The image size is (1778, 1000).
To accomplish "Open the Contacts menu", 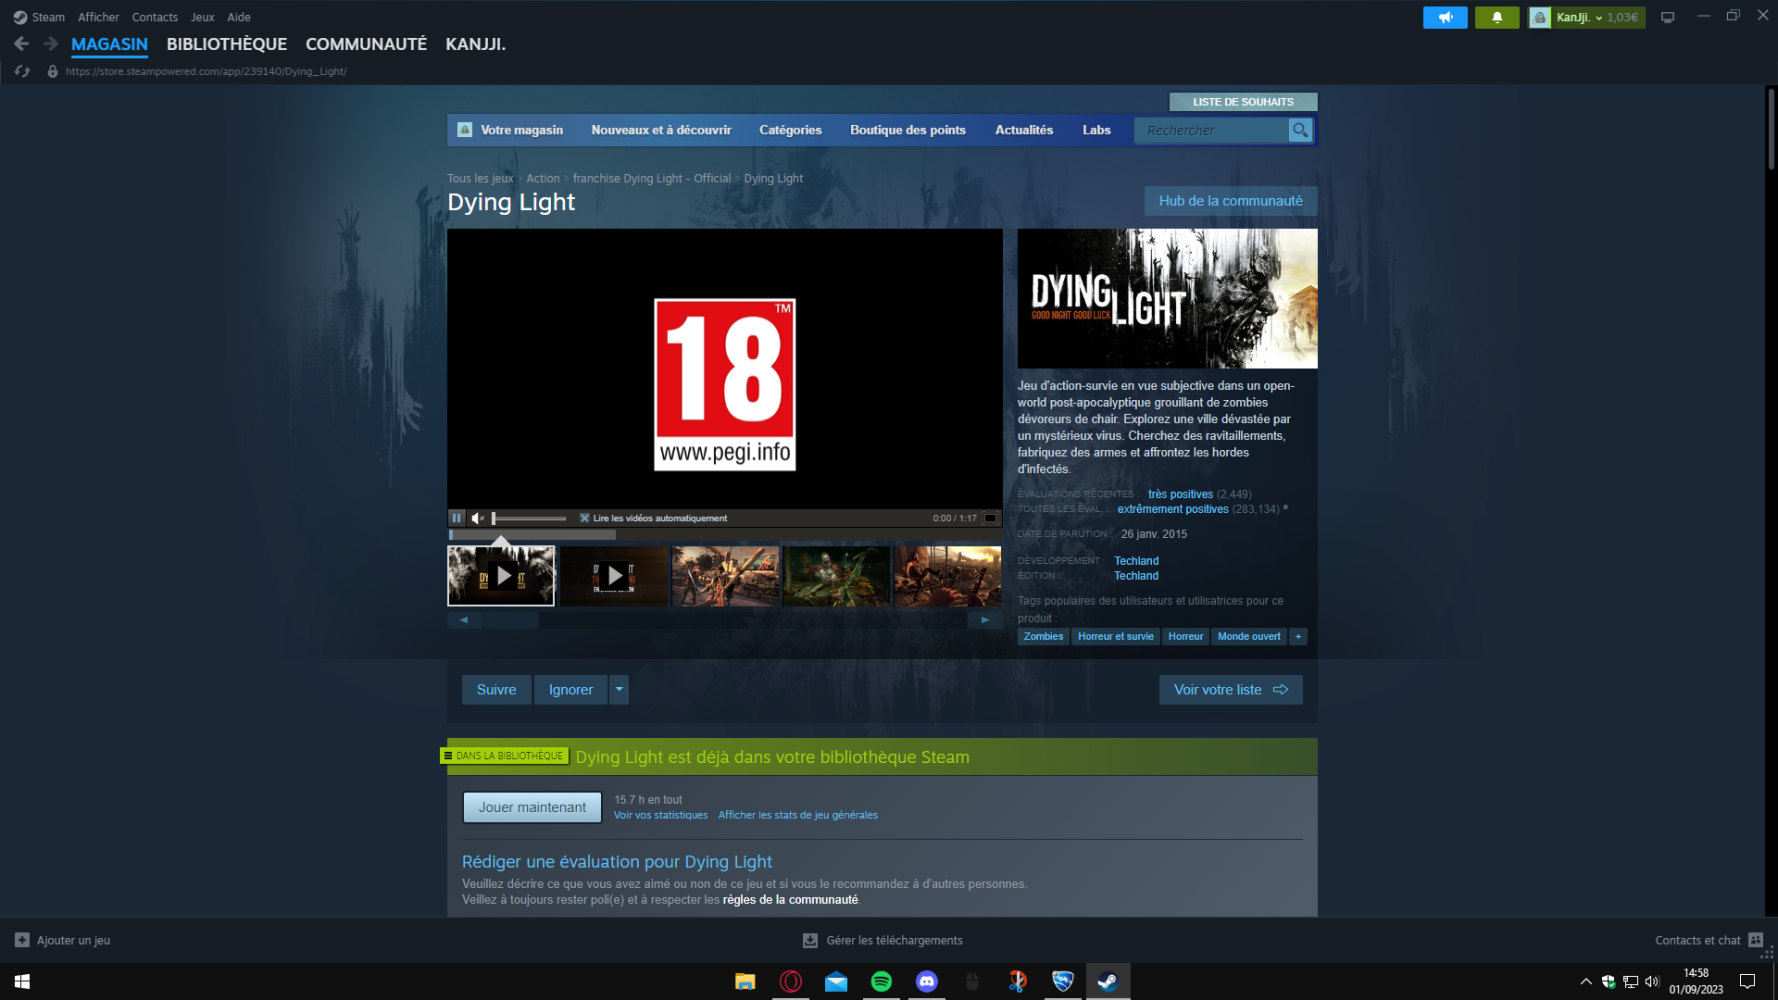I will [155, 17].
